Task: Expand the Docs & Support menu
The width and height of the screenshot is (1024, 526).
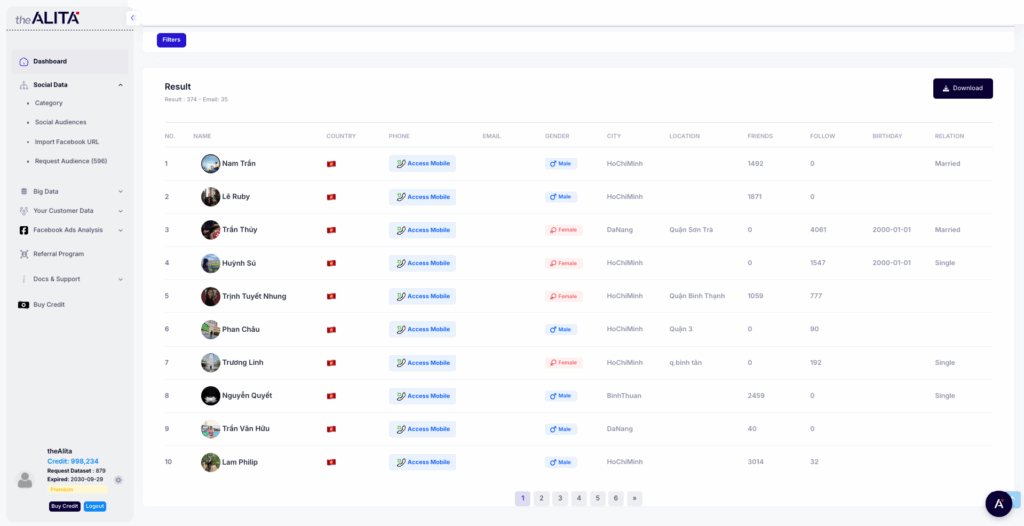Action: tap(120, 279)
